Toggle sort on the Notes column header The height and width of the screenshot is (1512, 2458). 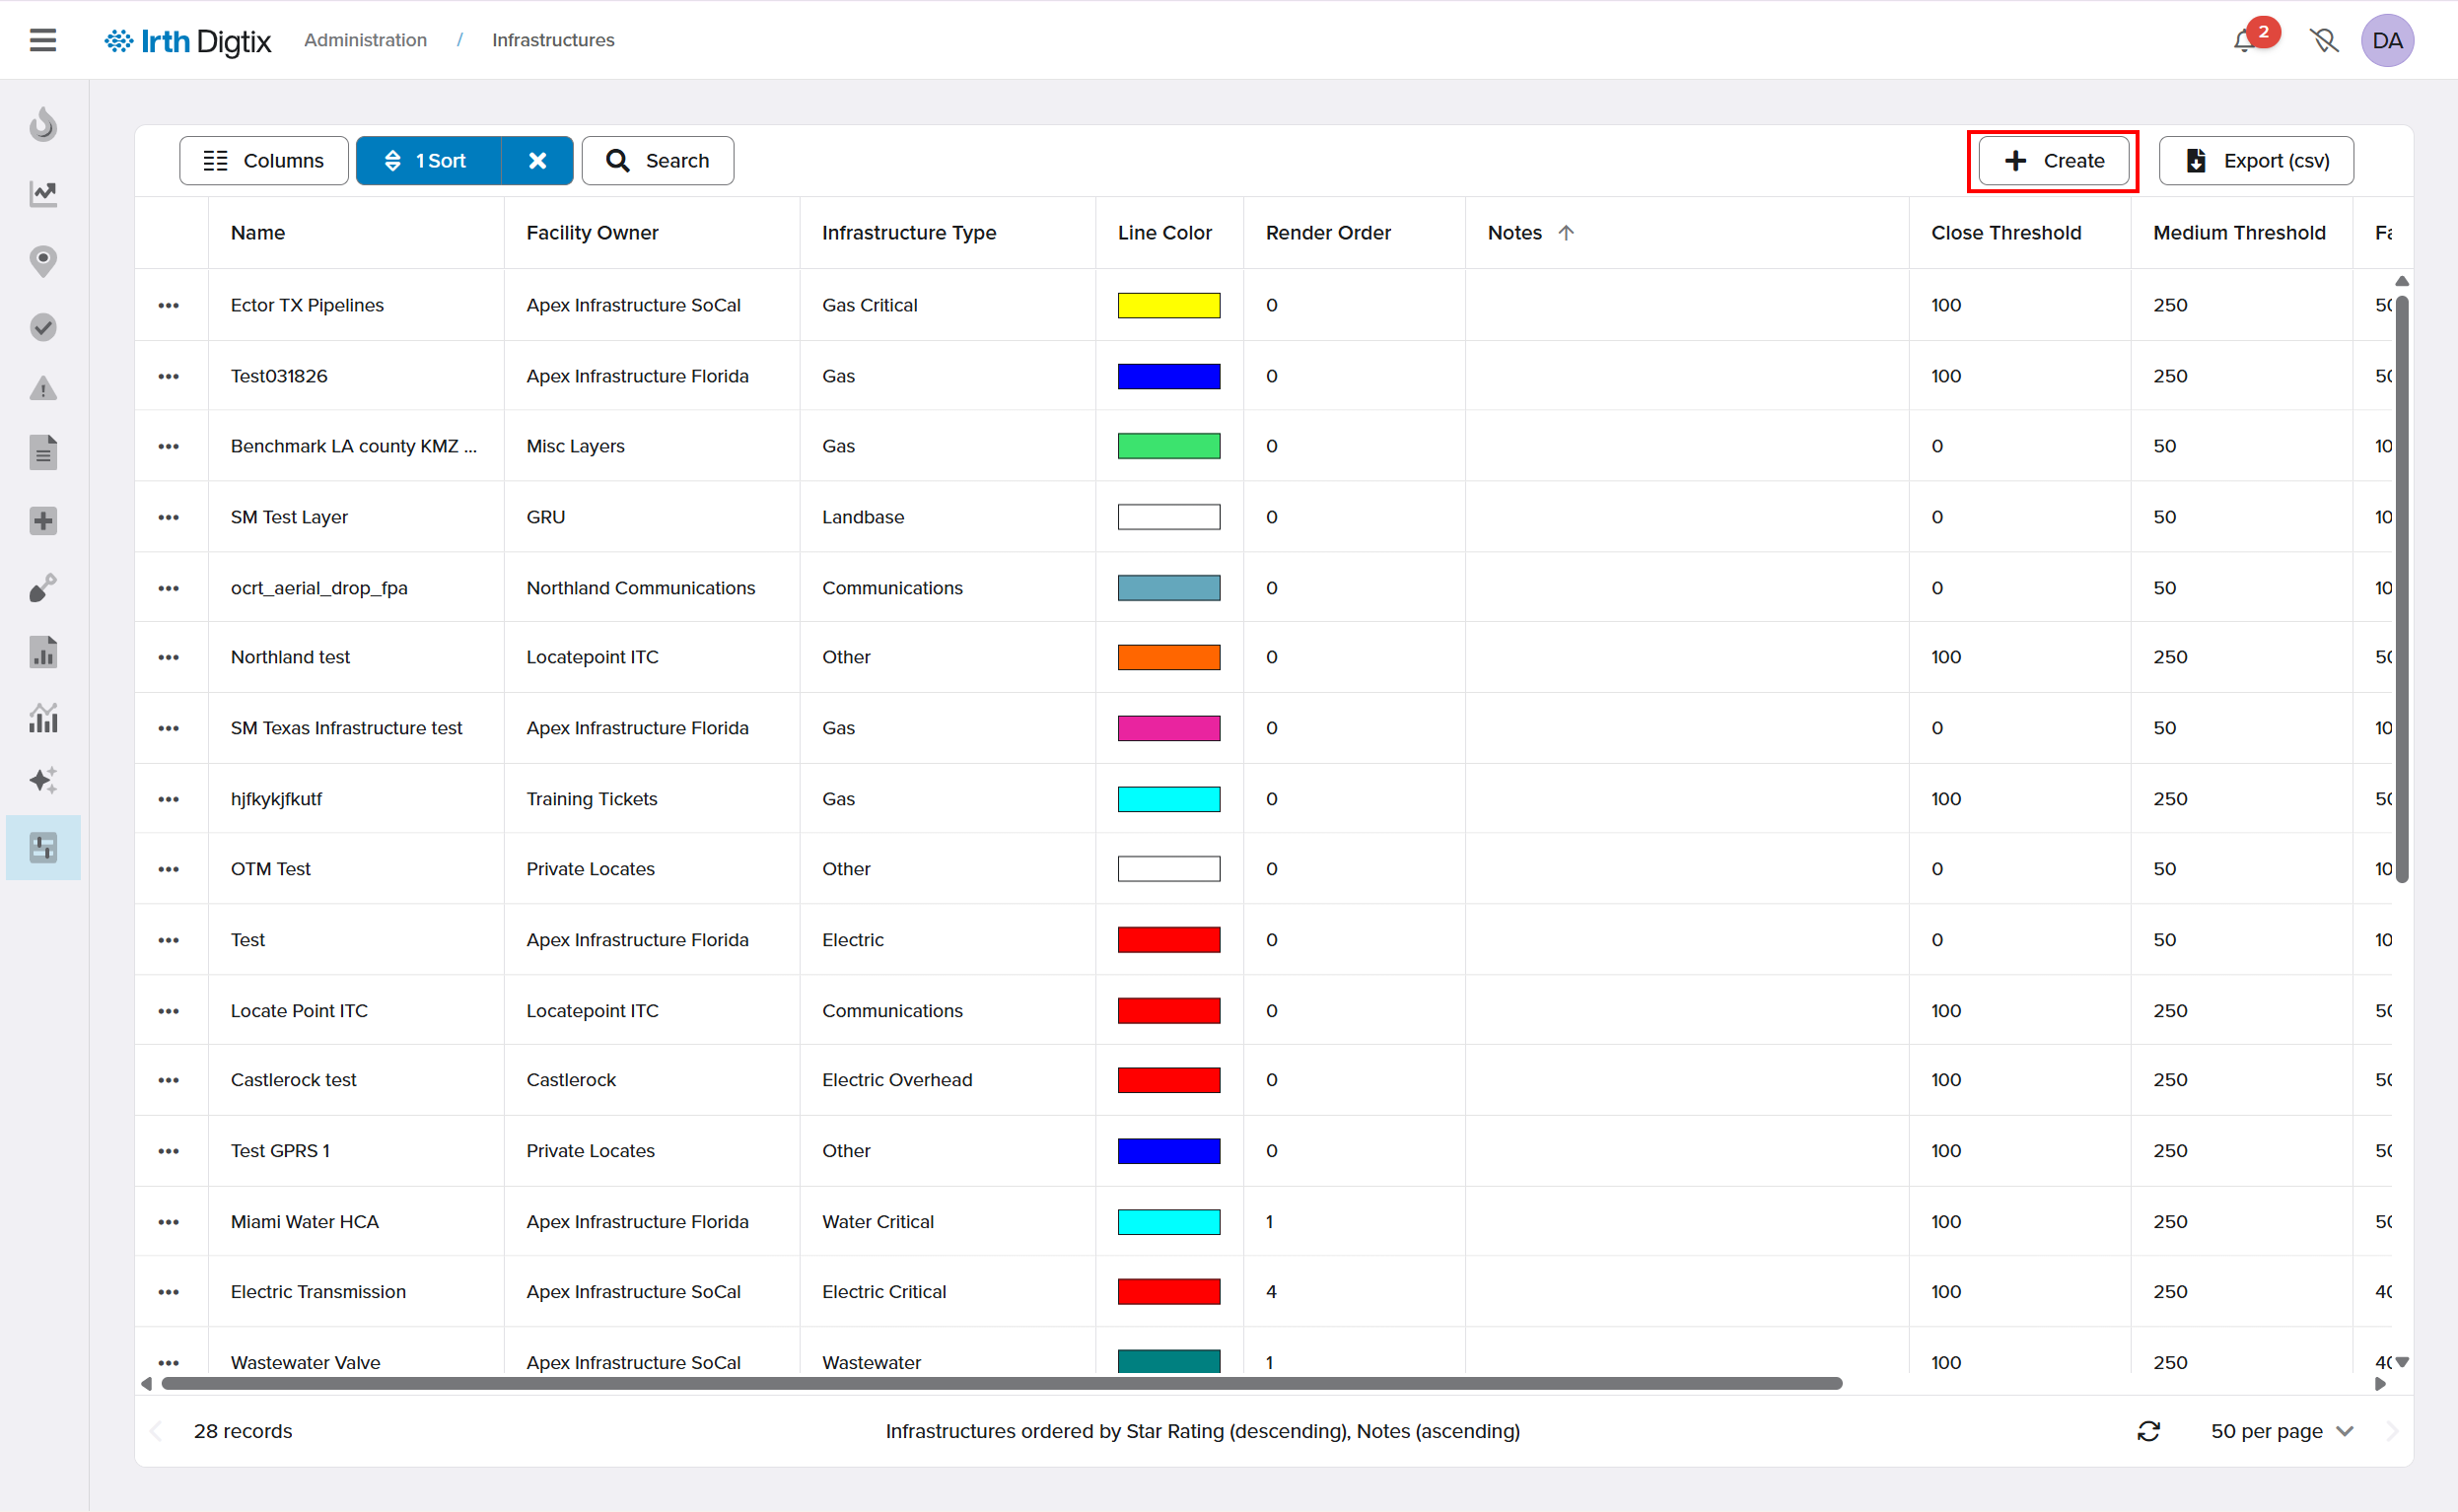1515,233
